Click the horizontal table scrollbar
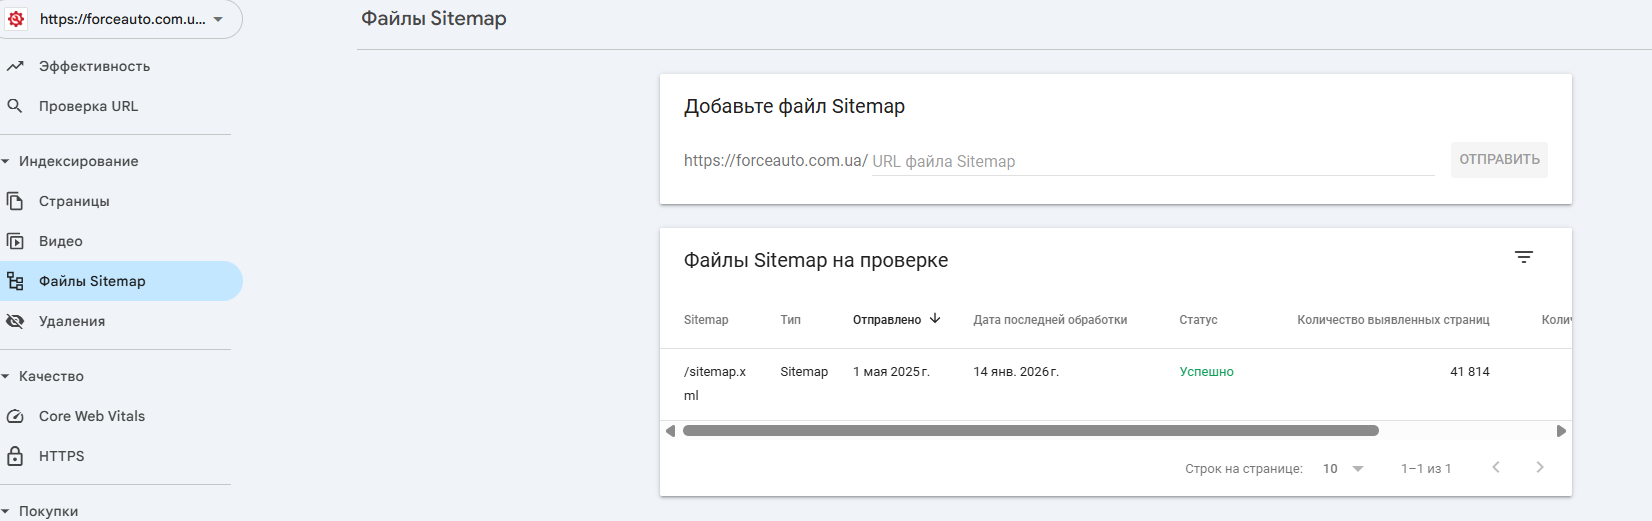 (x=1030, y=431)
